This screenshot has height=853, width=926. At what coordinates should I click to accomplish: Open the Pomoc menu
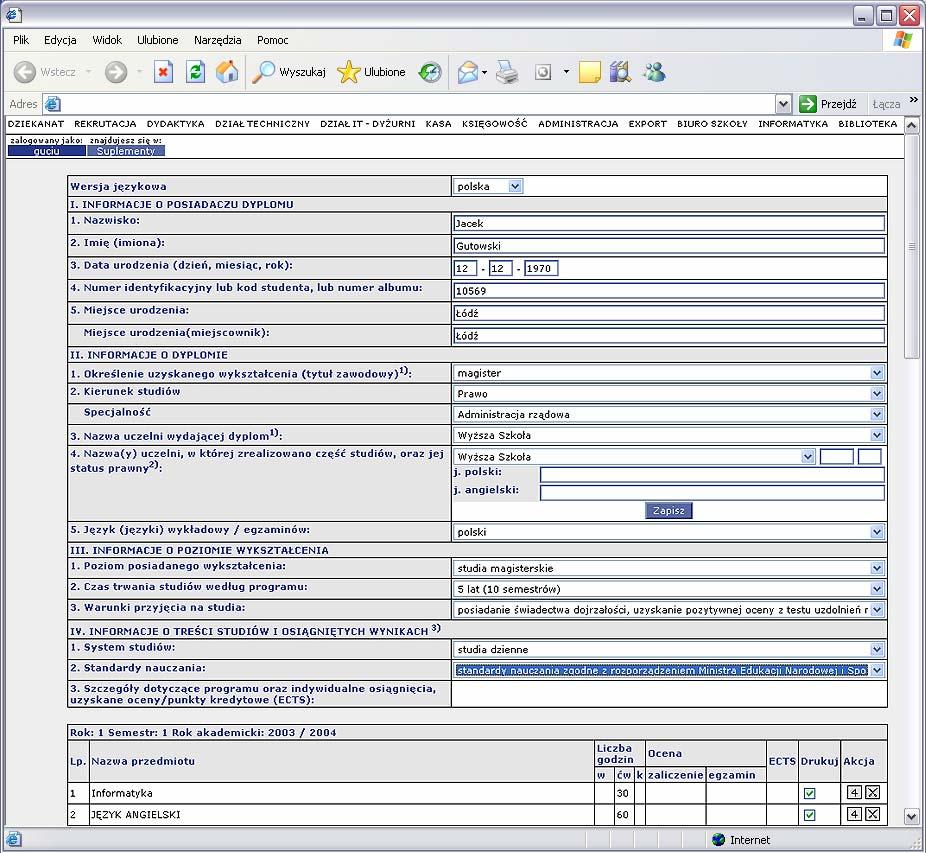[272, 40]
